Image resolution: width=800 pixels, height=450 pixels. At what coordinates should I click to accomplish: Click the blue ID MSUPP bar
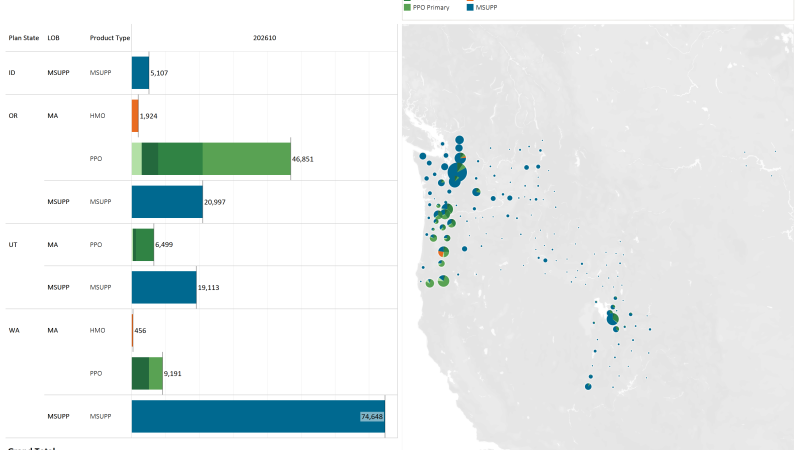(140, 73)
